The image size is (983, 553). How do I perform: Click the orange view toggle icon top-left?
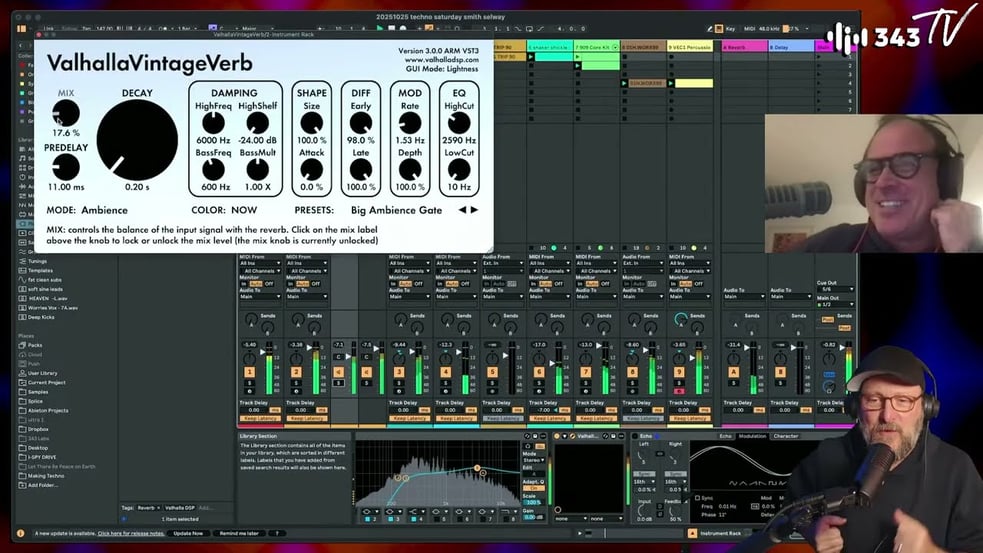[x=21, y=28]
